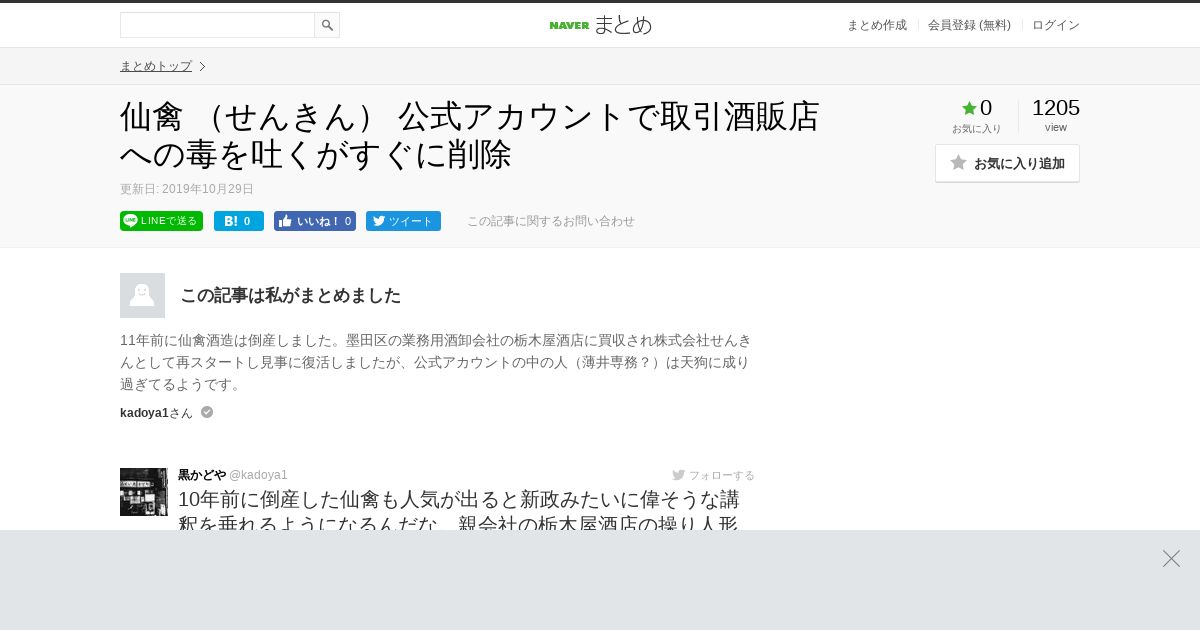1200x630 pixels.
Task: Share article via LINEで送る button
Action: coord(161,221)
